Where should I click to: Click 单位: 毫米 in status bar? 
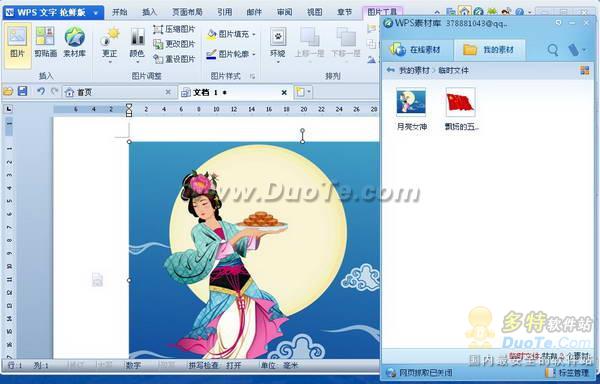279,365
